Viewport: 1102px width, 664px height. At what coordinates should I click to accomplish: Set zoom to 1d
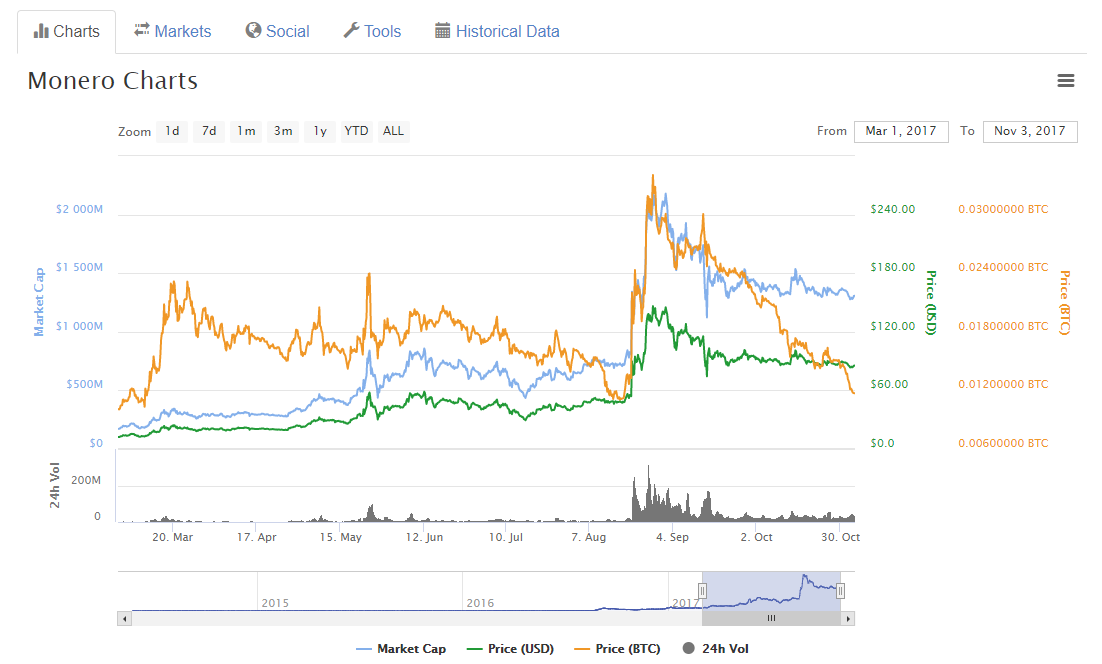(172, 131)
